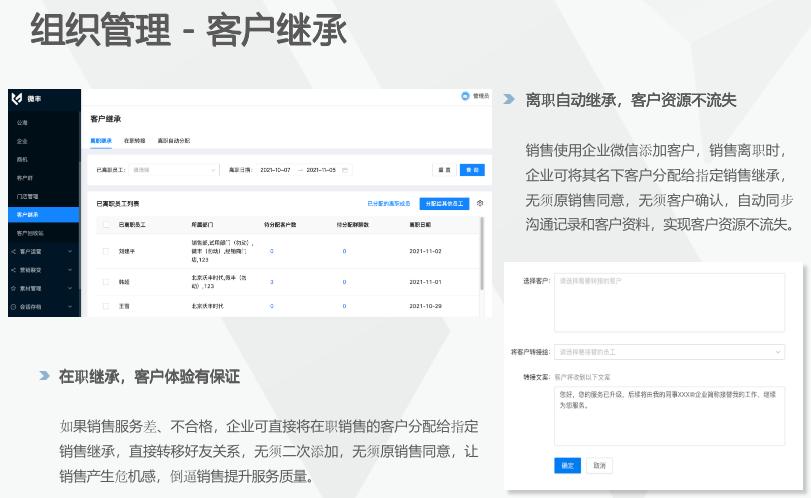Viewport: 811px width, 498px height.
Task: Open the 管理员 avatar icon at top right
Action: [x=465, y=96]
